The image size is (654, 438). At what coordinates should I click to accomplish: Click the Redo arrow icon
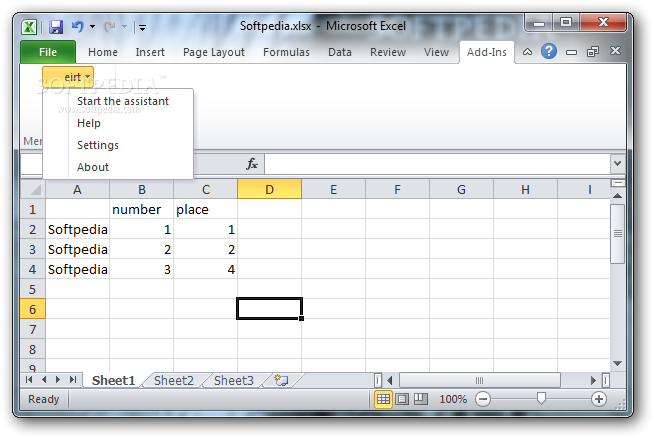pos(109,27)
